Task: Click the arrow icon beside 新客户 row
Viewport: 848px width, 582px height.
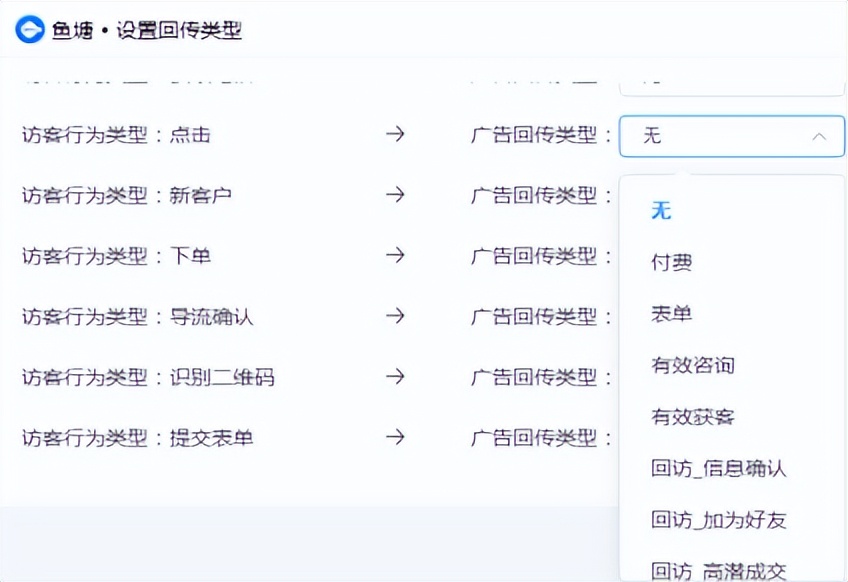Action: (x=397, y=195)
